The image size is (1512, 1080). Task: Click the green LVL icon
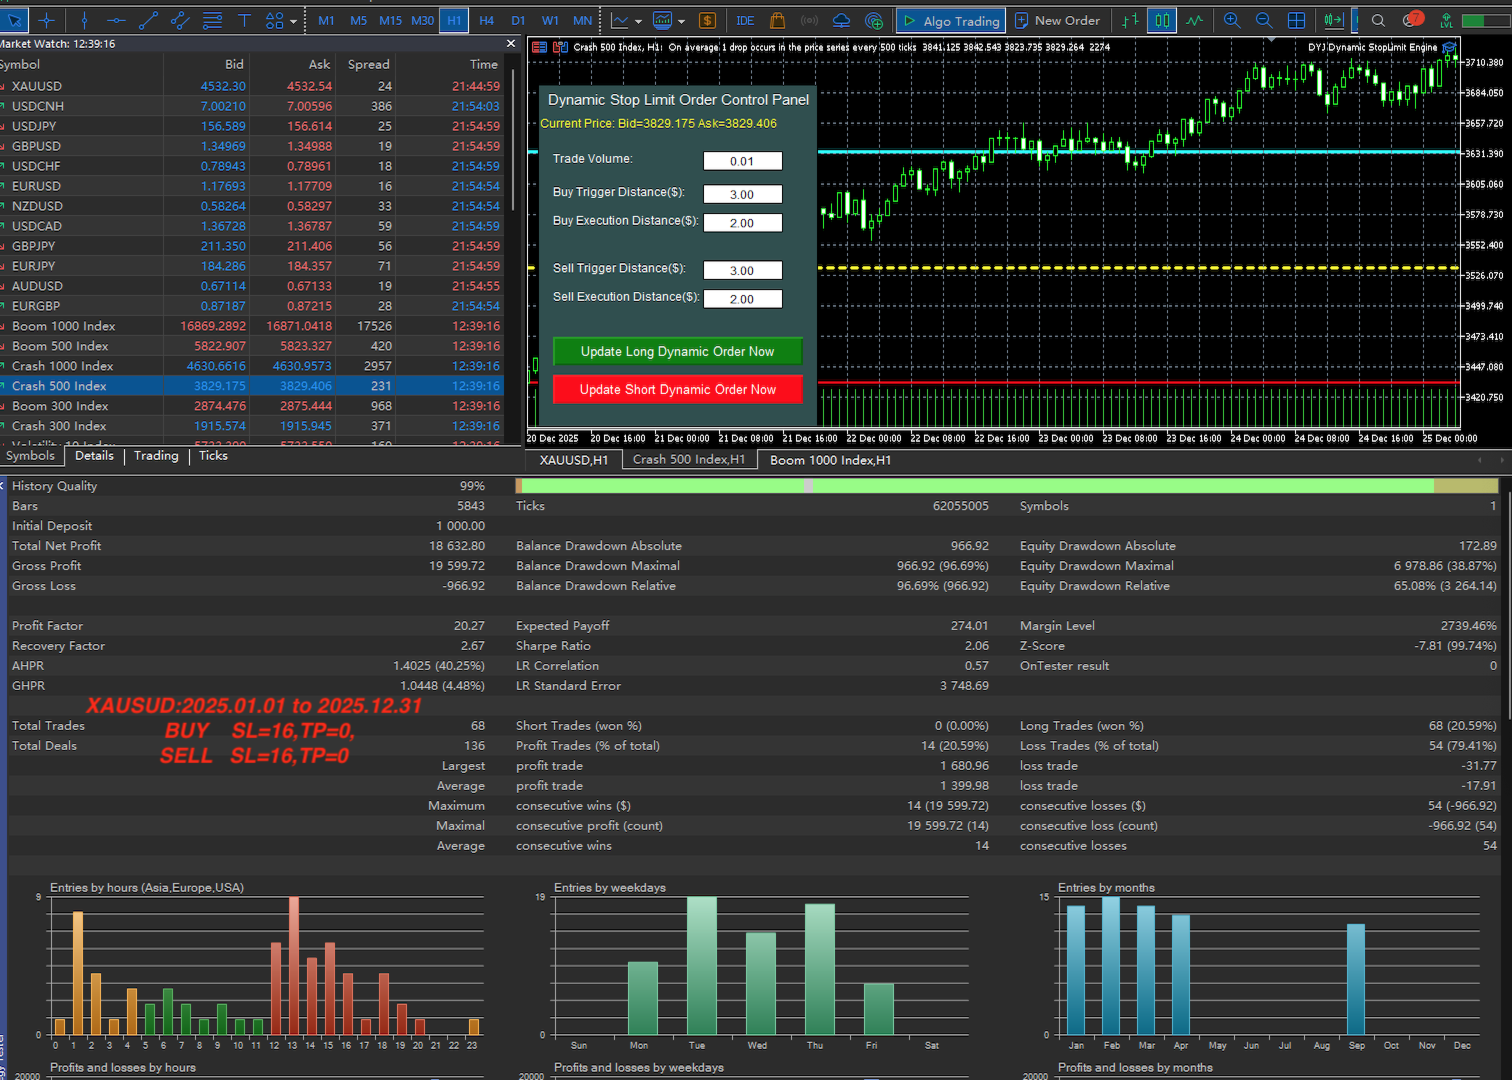click(1446, 20)
